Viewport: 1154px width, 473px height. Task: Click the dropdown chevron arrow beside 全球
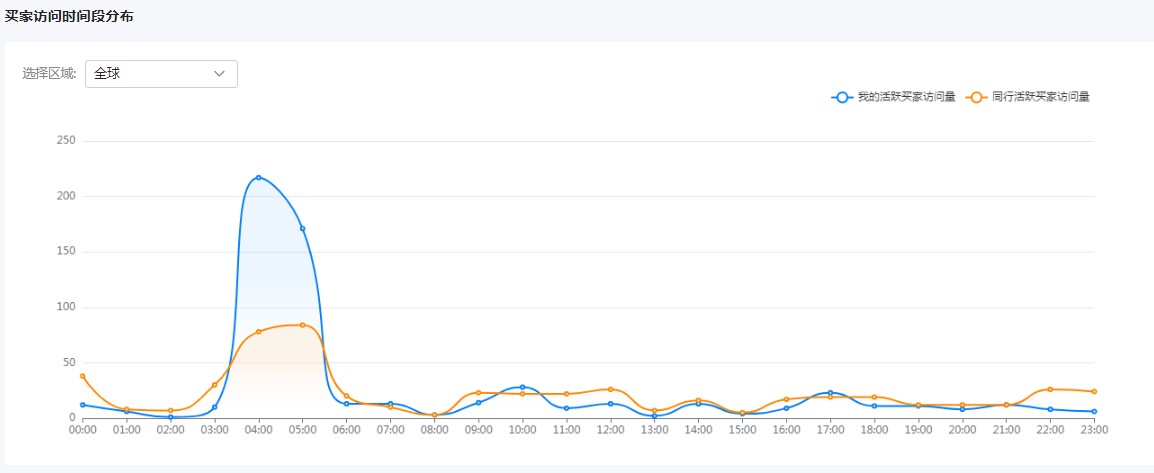pyautogui.click(x=220, y=74)
